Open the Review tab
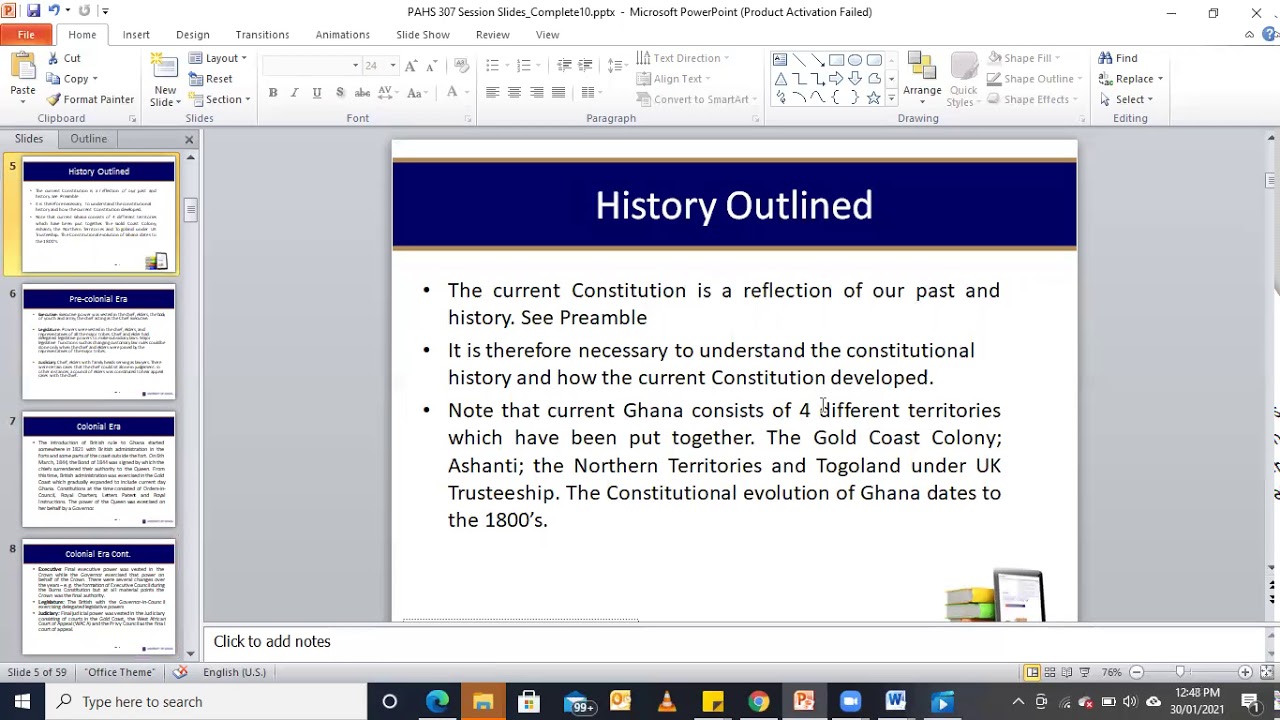The image size is (1280, 720). (492, 35)
